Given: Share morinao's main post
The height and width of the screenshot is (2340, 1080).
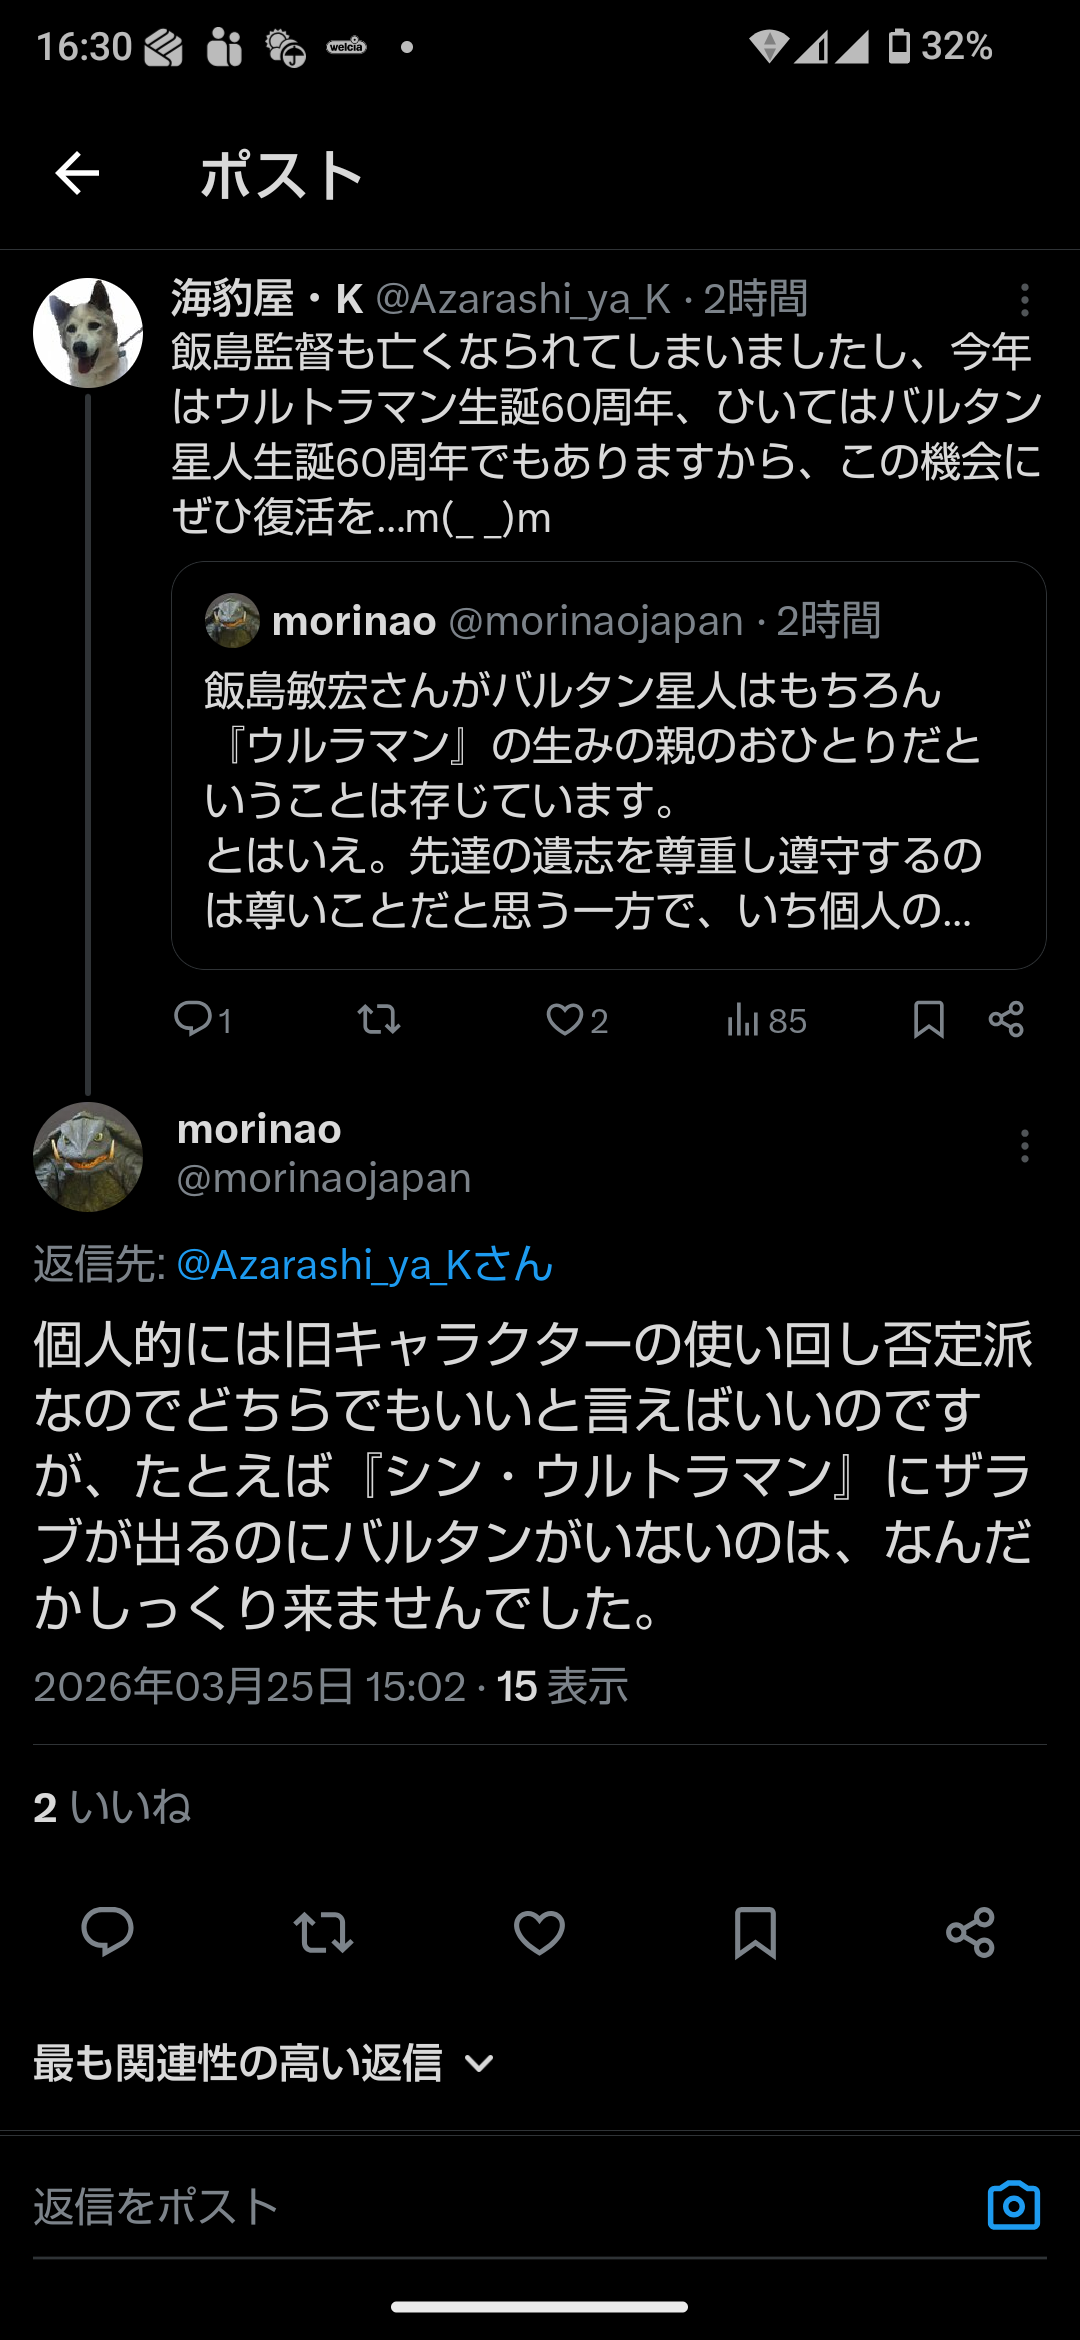Looking at the screenshot, I should [x=970, y=1931].
